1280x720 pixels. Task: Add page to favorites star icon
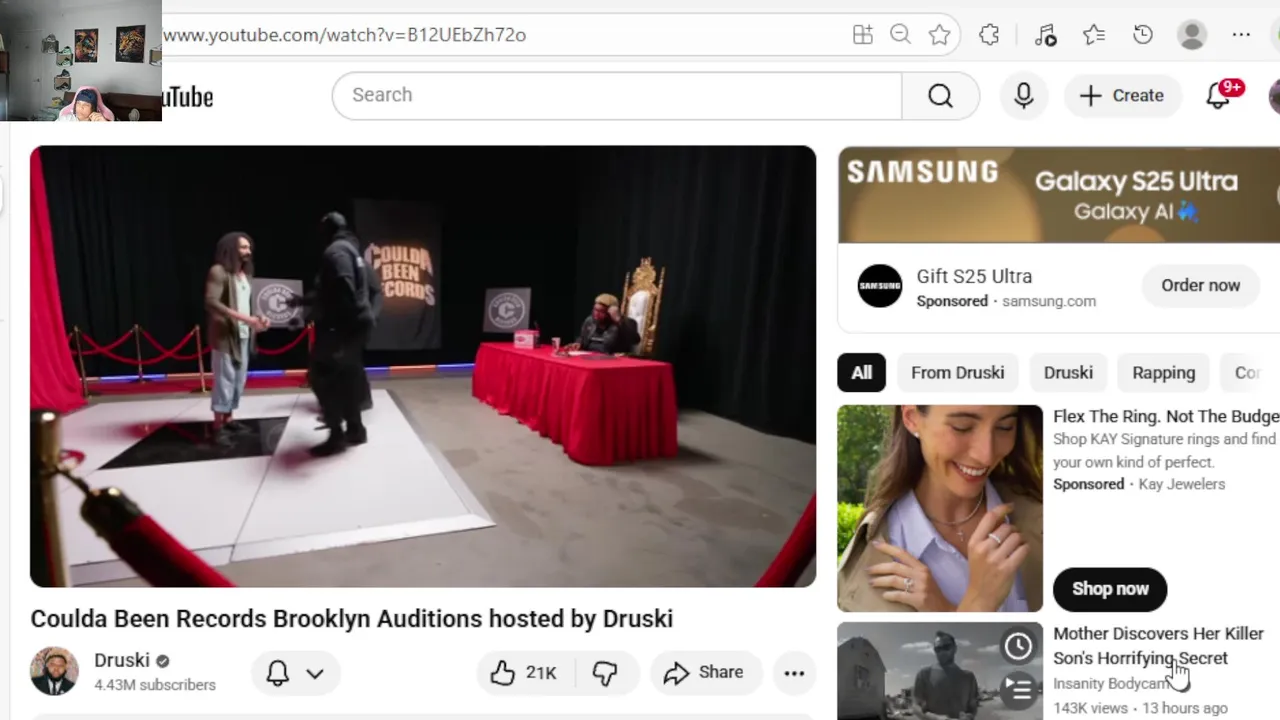coord(939,35)
